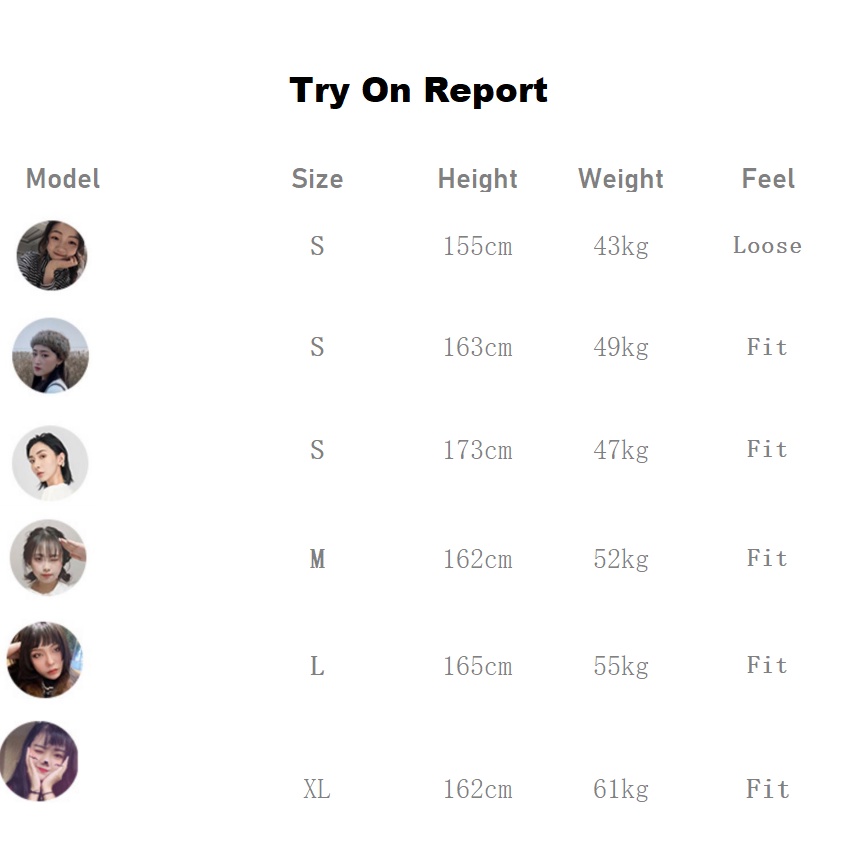Click the avatar in the size M row

pos(49,557)
